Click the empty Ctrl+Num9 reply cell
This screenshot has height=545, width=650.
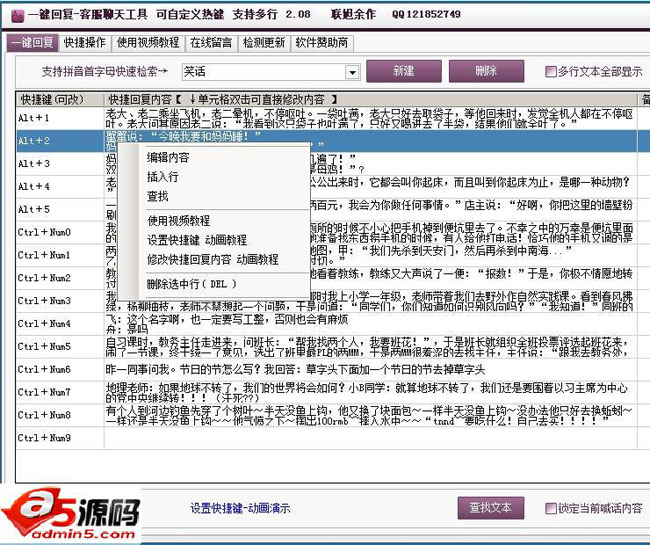pos(370,438)
